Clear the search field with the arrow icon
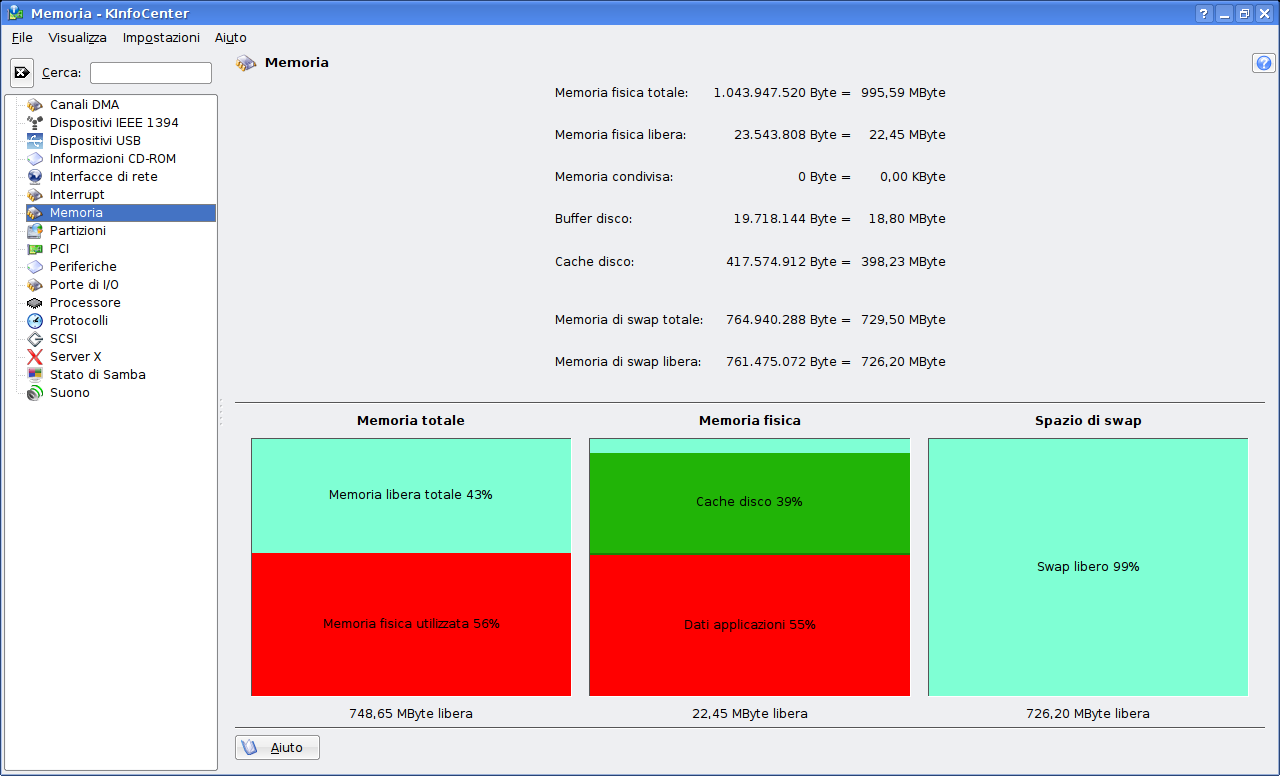This screenshot has height=776, width=1280. point(22,73)
